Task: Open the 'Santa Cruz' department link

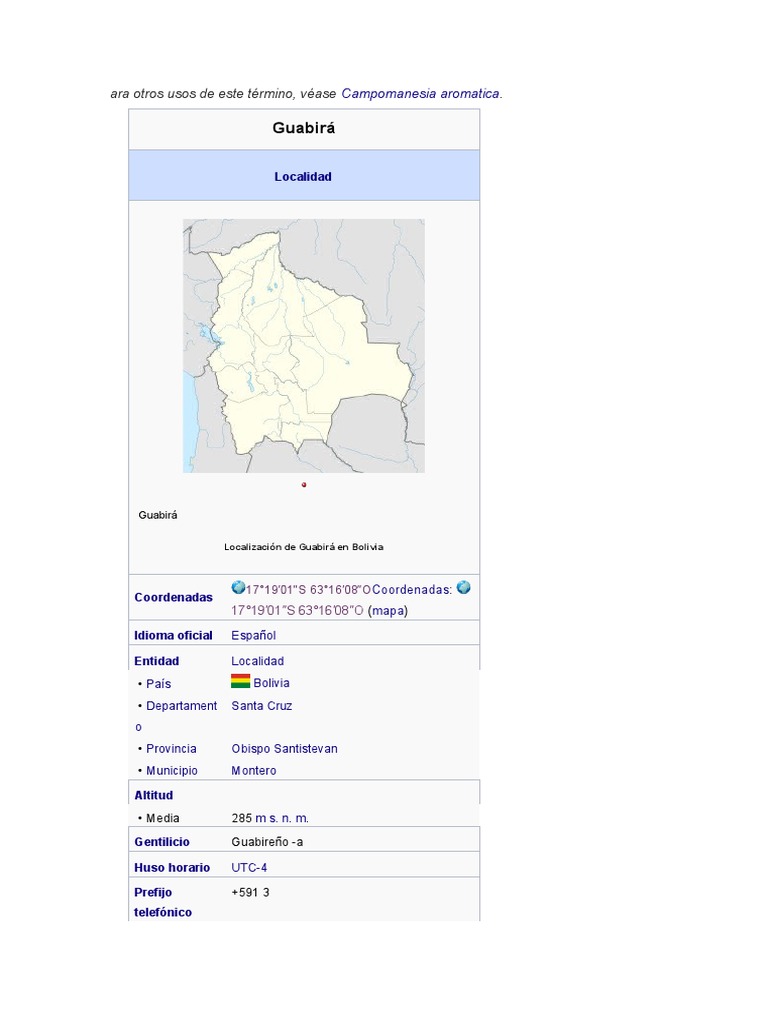Action: [x=262, y=706]
